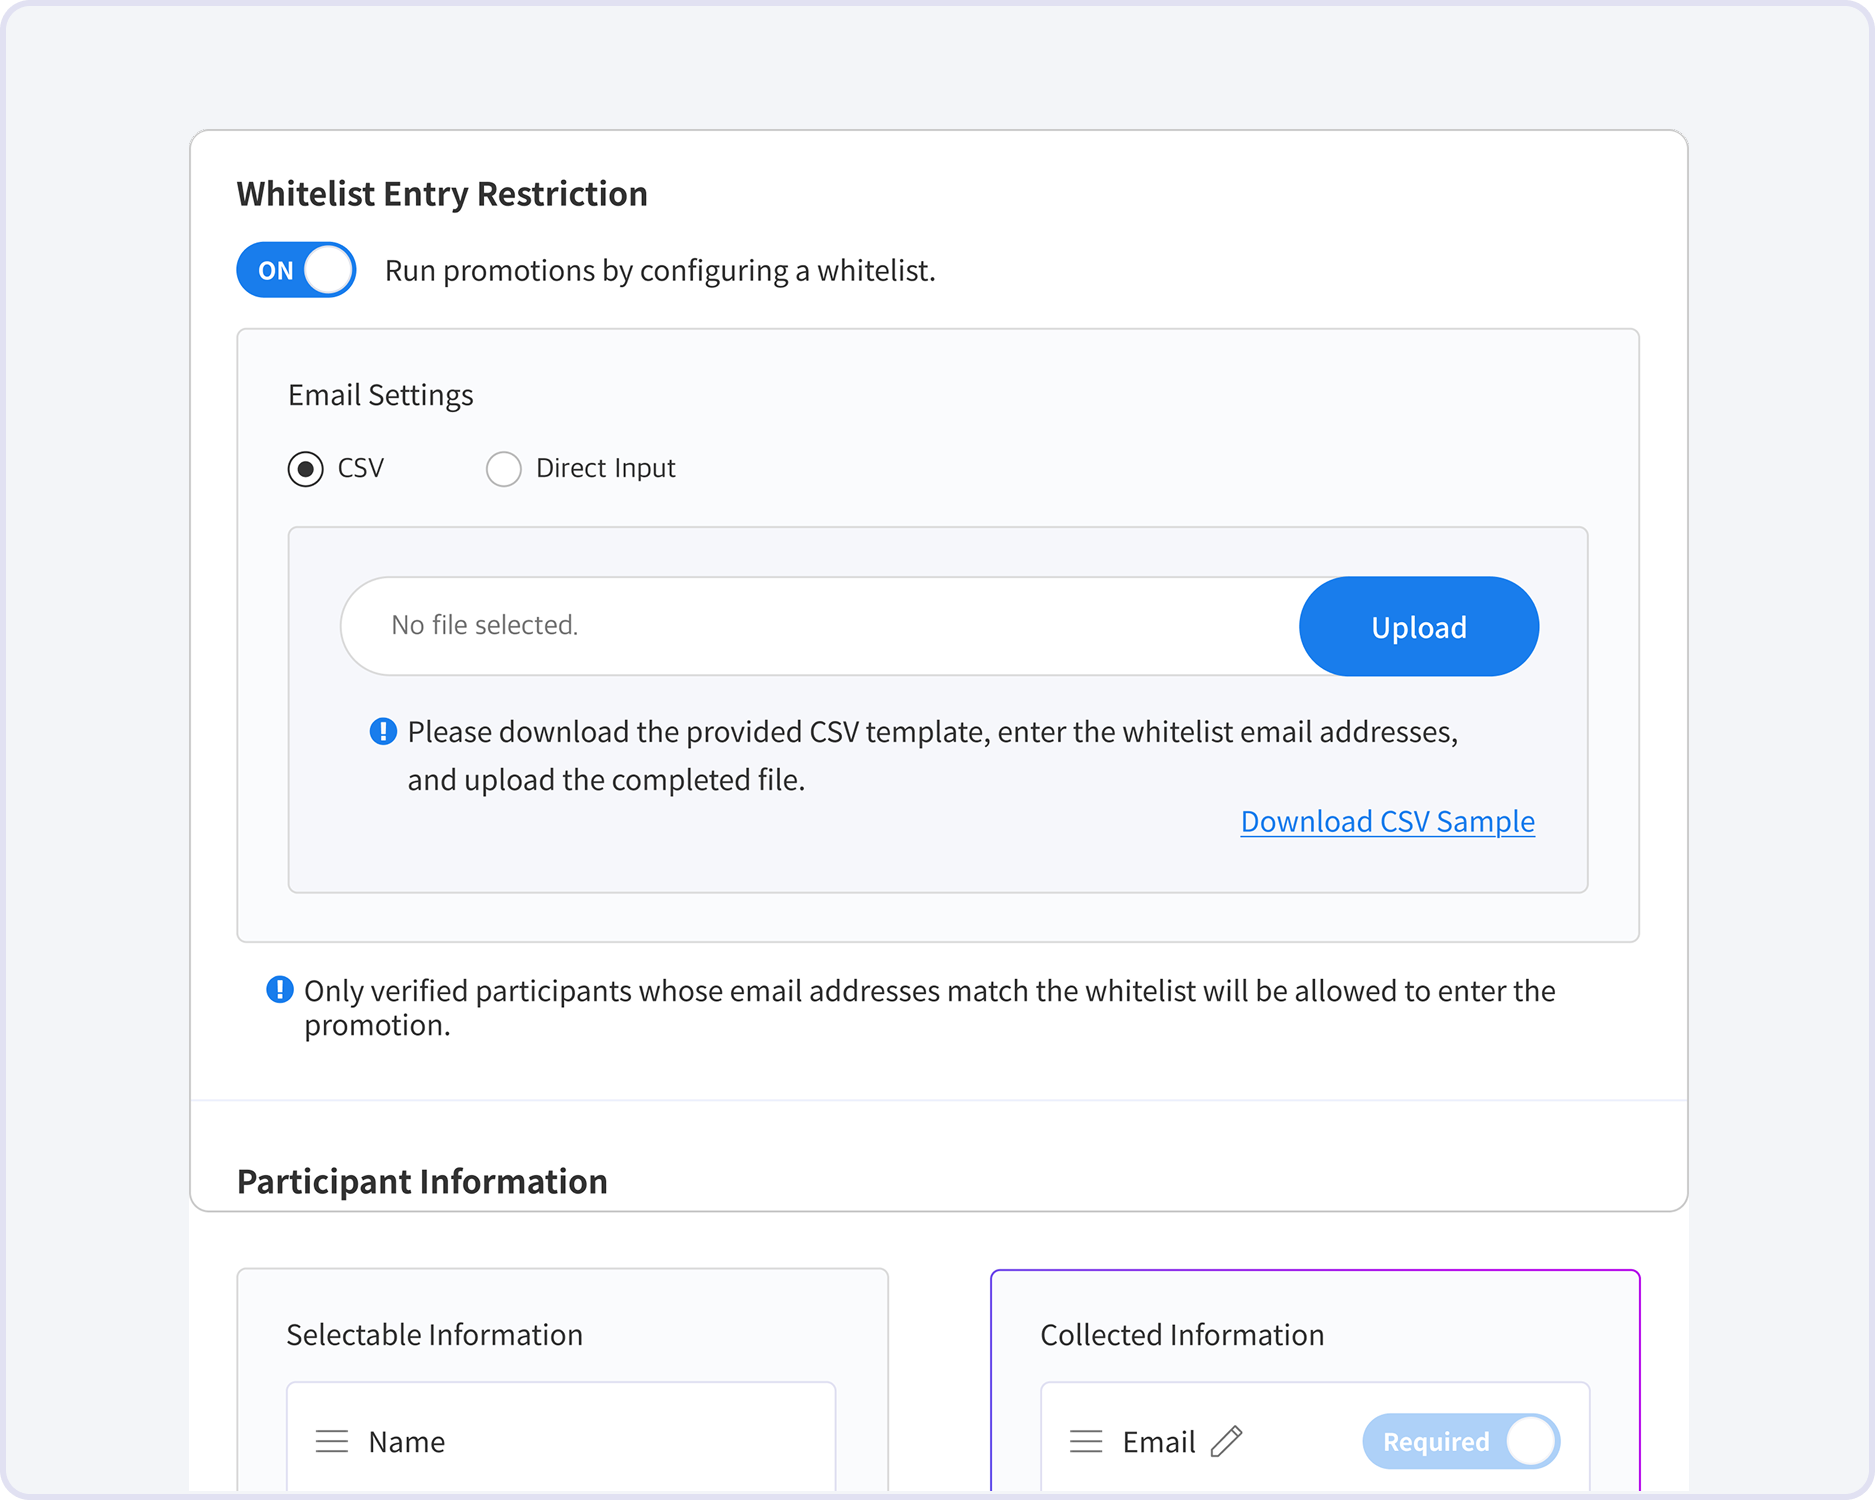
Task: Grab the drag handle icon for Email
Action: tap(1086, 1441)
